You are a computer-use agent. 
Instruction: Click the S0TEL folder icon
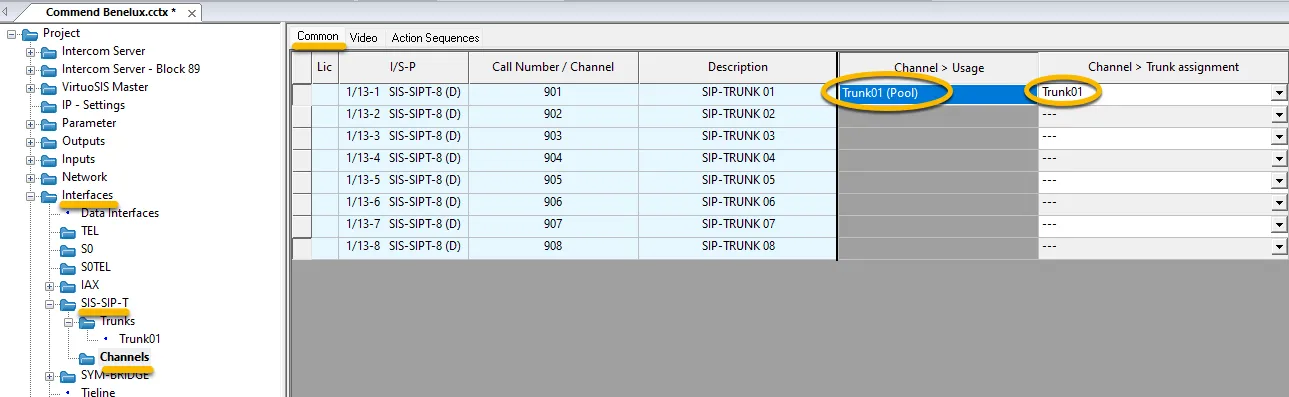(68, 268)
